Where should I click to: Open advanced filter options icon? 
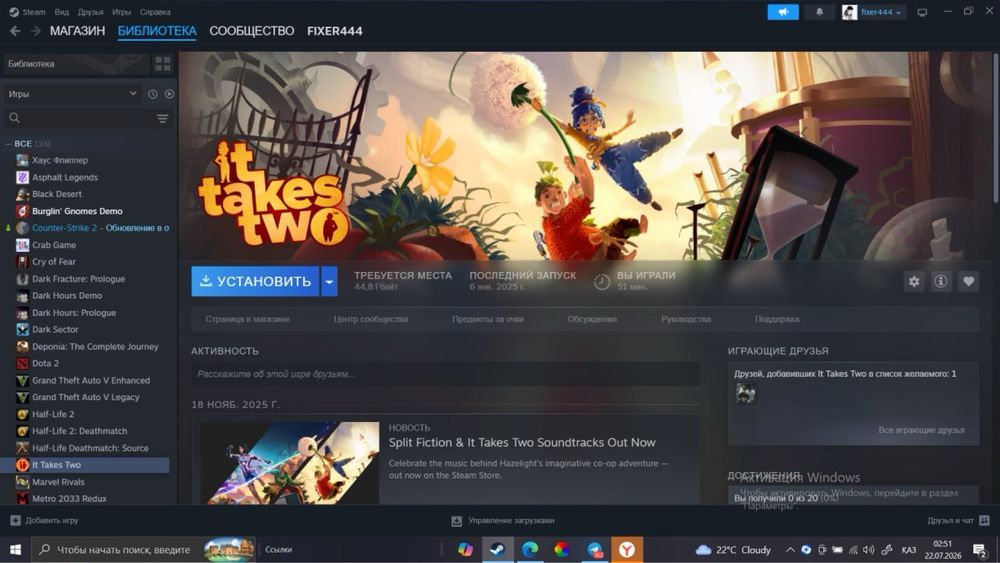[x=163, y=119]
